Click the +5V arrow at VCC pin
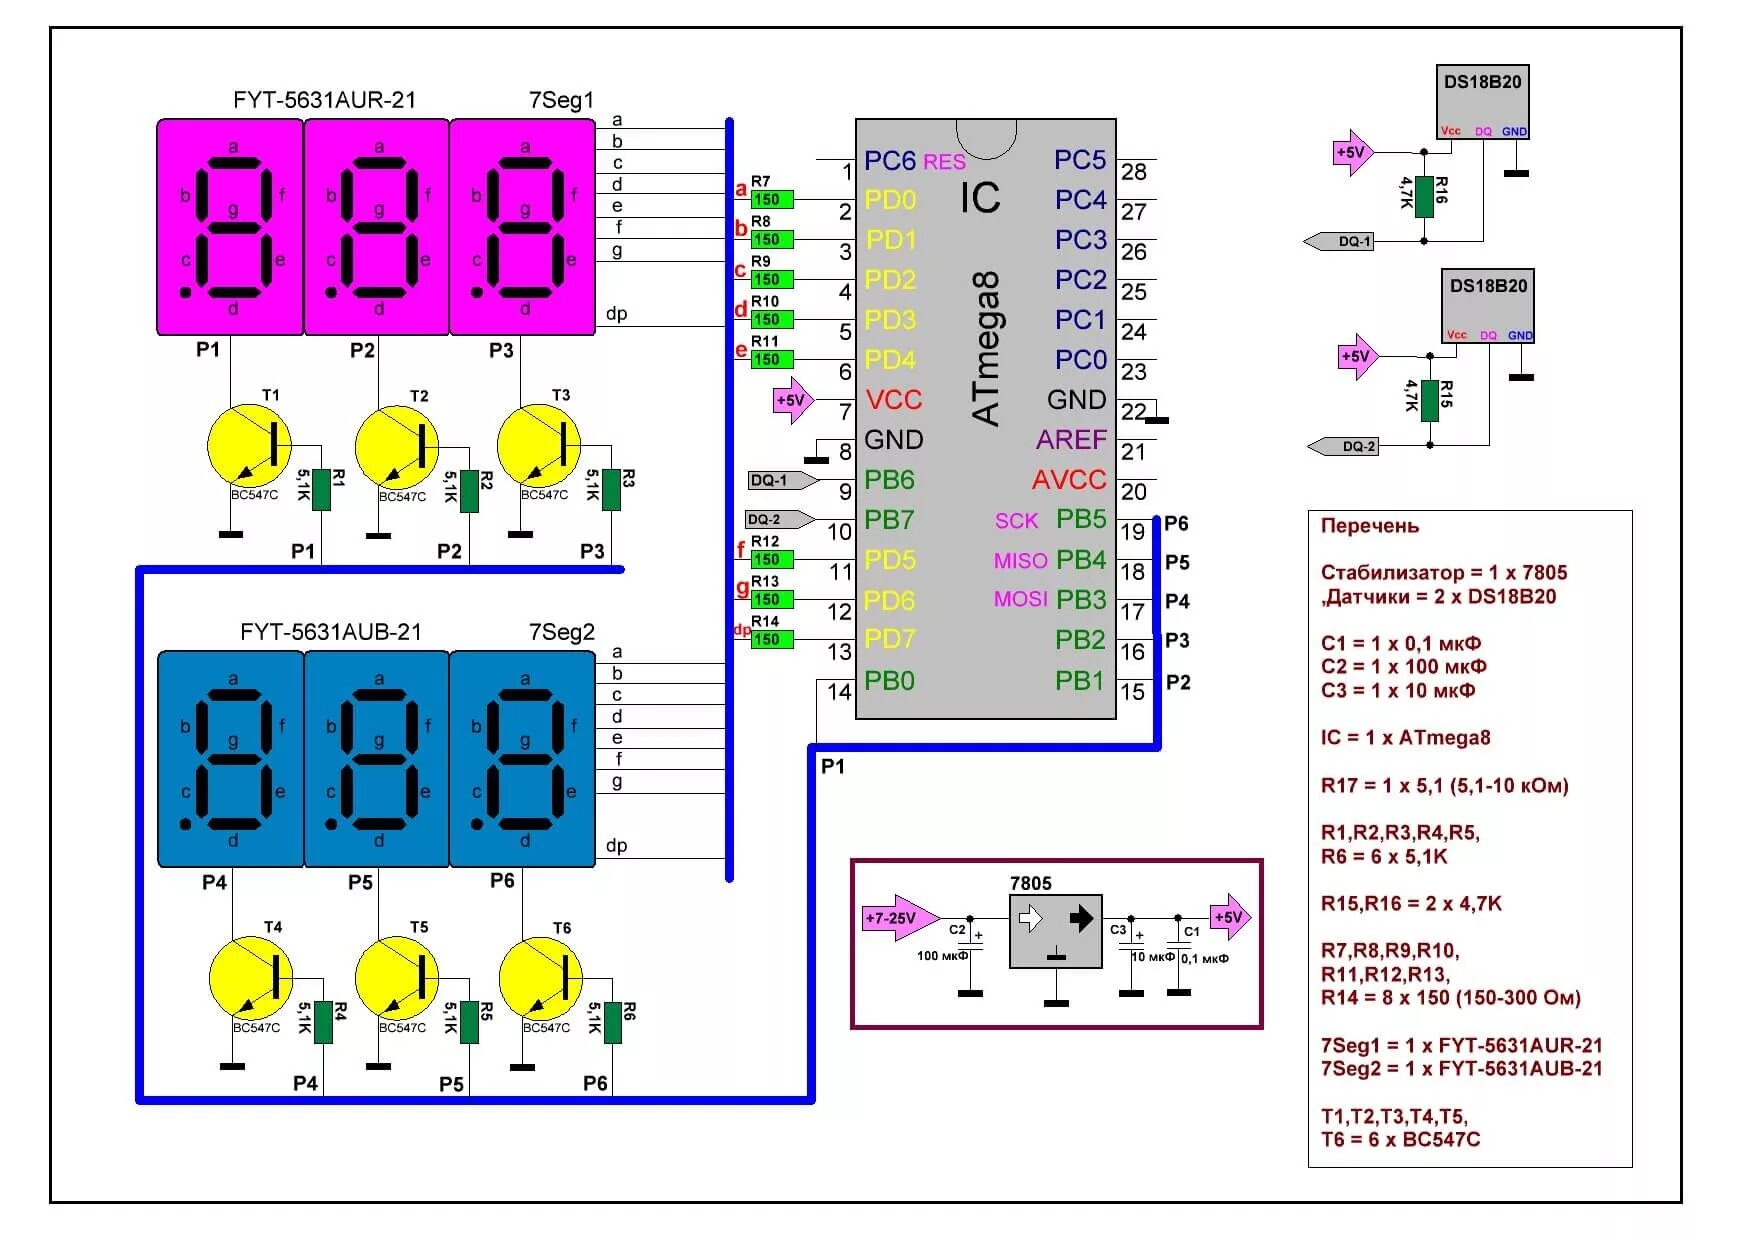Screen dimensions: 1754x1240 (795, 400)
